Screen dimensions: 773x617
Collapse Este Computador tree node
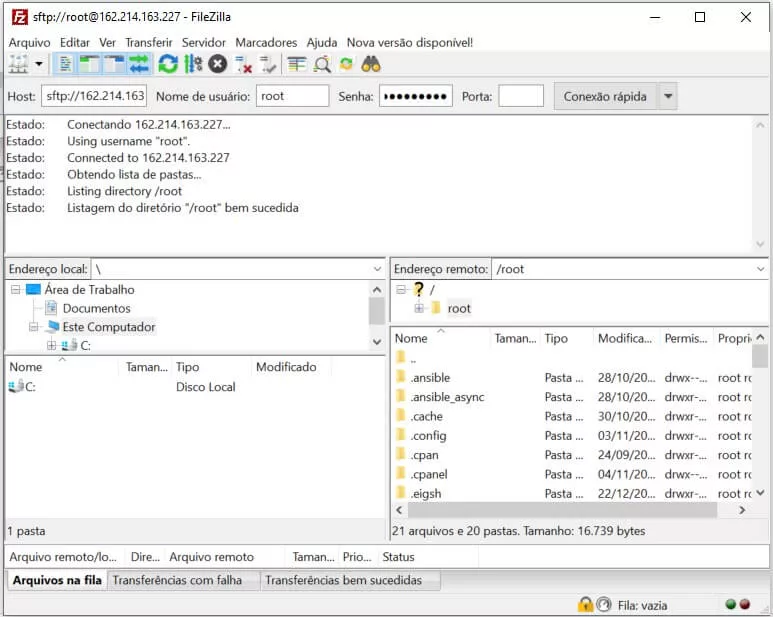[x=34, y=327]
